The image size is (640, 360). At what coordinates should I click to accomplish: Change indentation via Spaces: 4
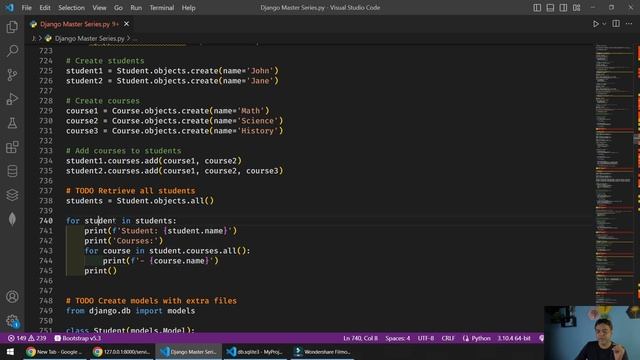pos(398,338)
